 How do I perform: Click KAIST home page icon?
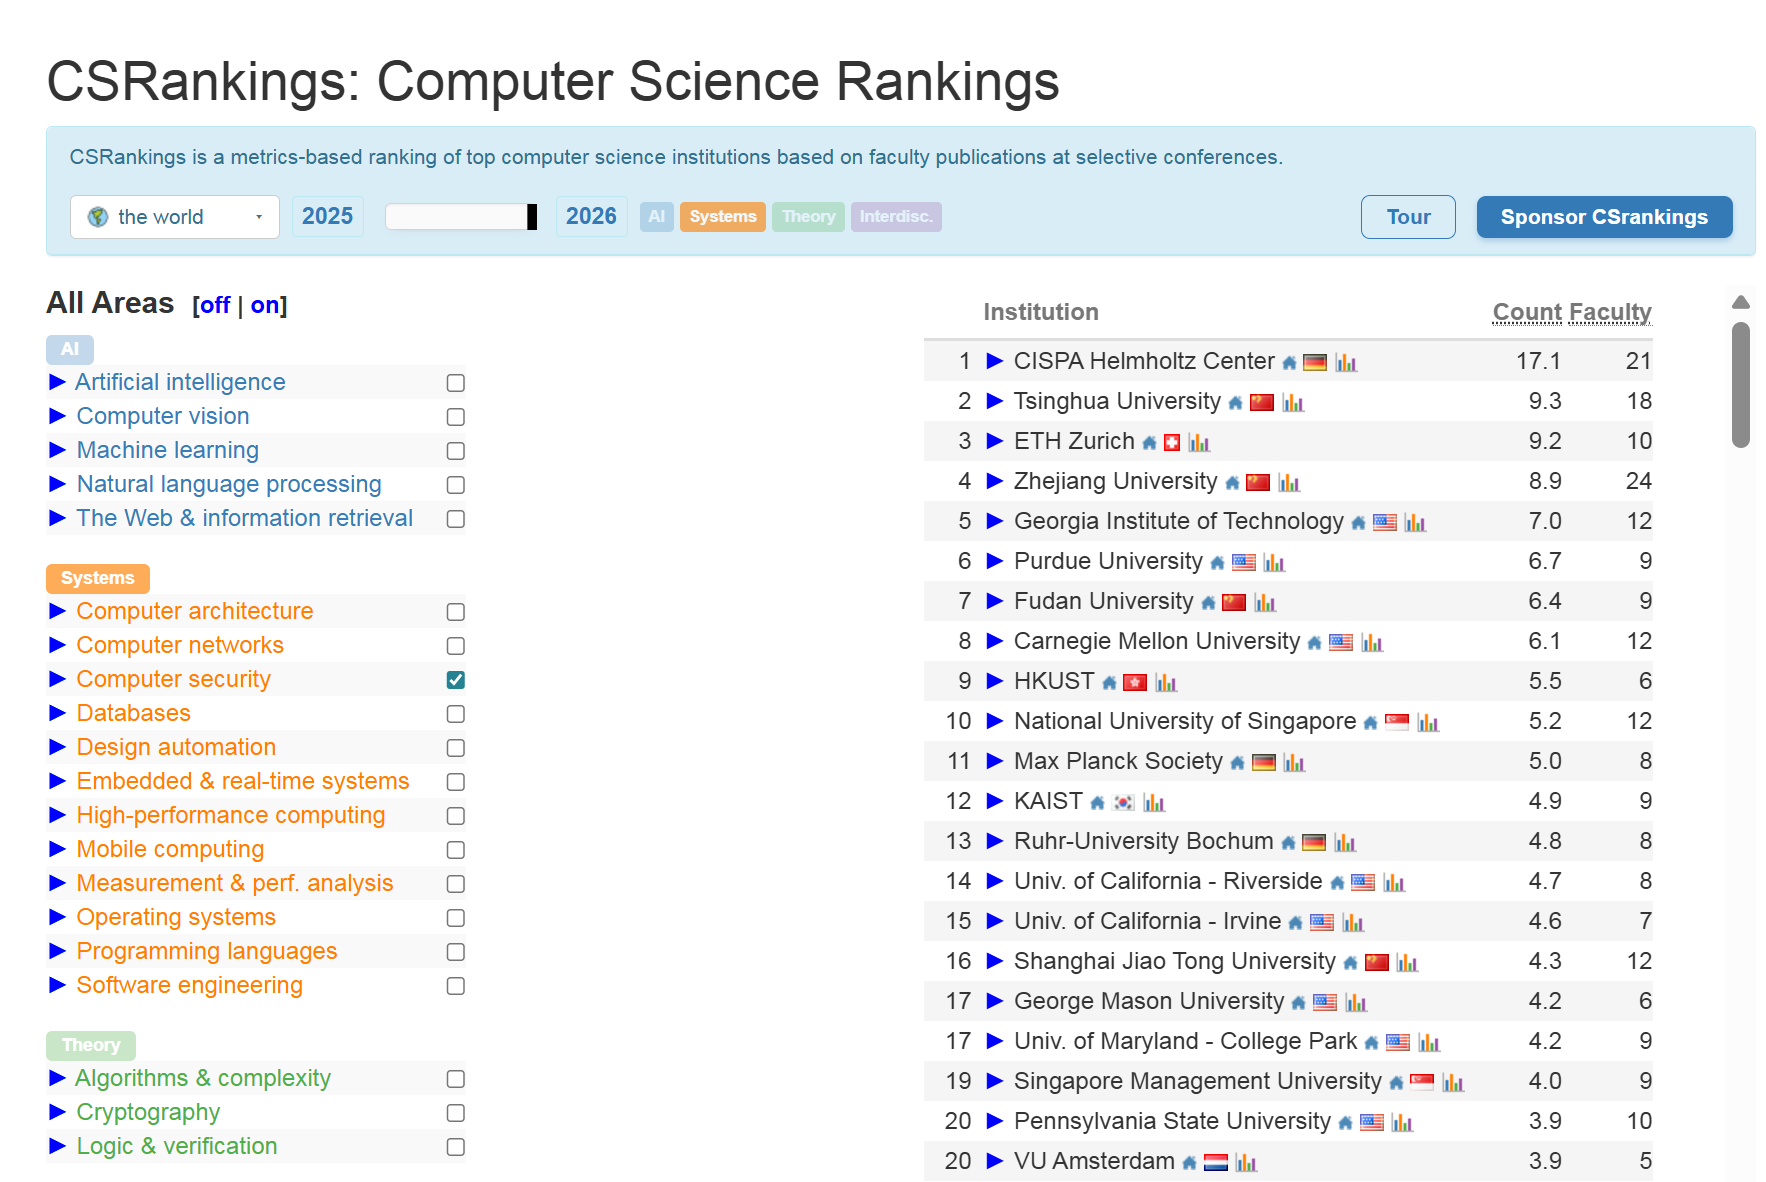click(1097, 803)
